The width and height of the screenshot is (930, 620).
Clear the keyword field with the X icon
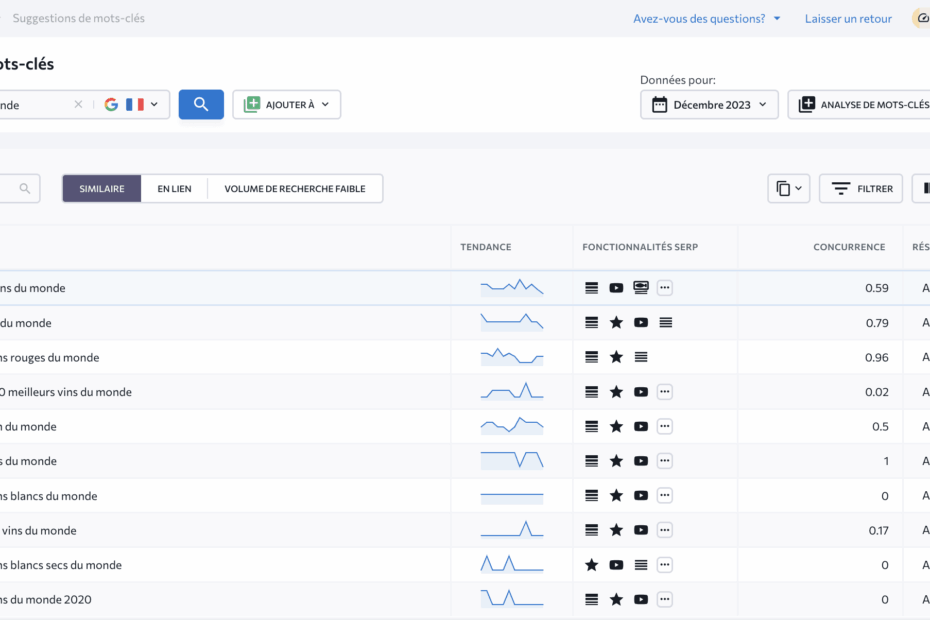pos(78,104)
